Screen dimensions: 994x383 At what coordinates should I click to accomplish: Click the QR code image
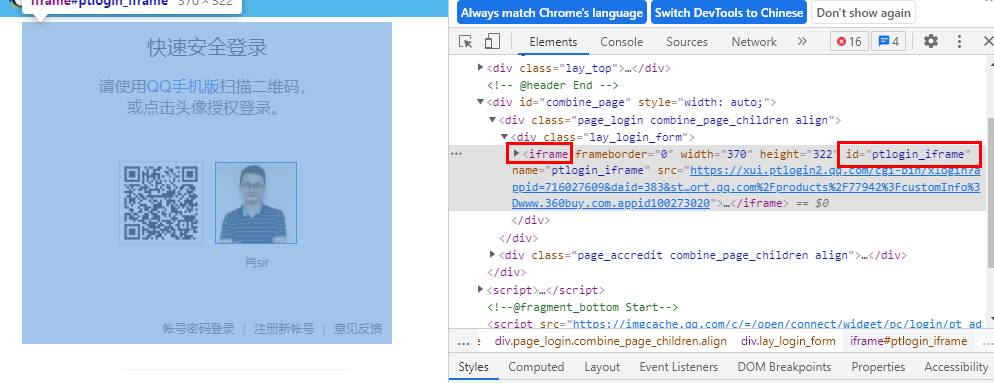click(161, 203)
